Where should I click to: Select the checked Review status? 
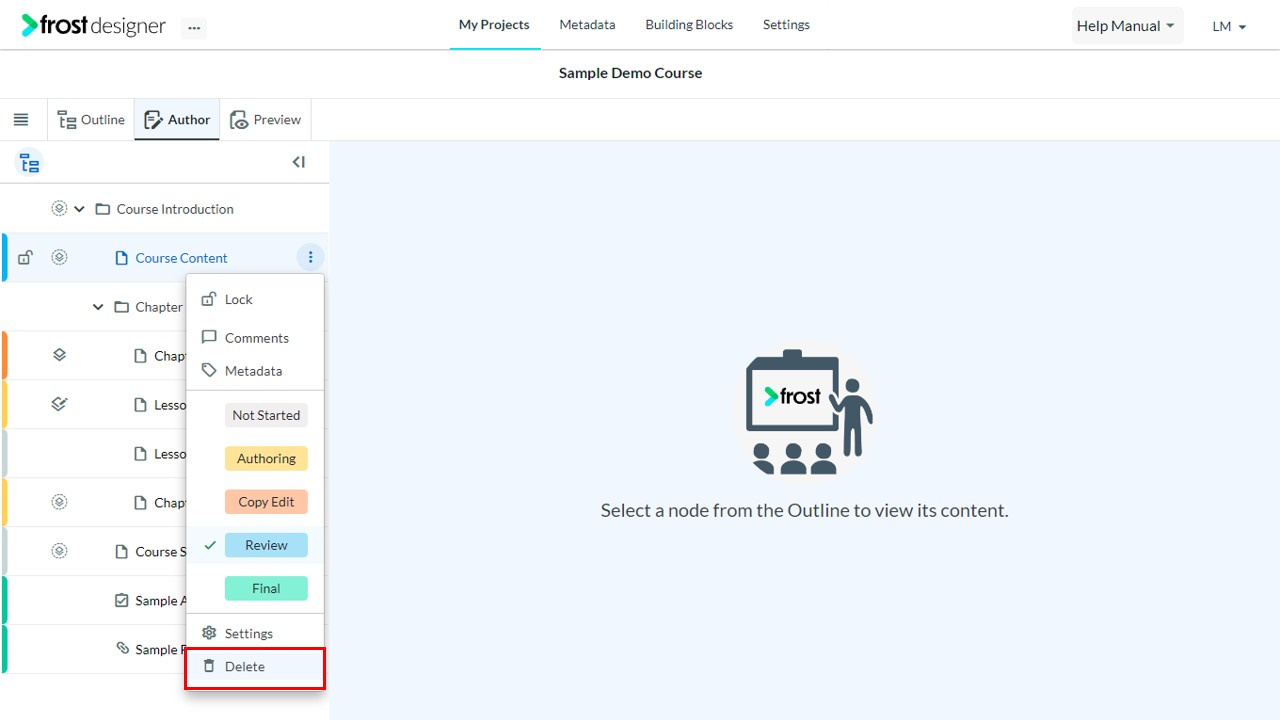coord(266,545)
